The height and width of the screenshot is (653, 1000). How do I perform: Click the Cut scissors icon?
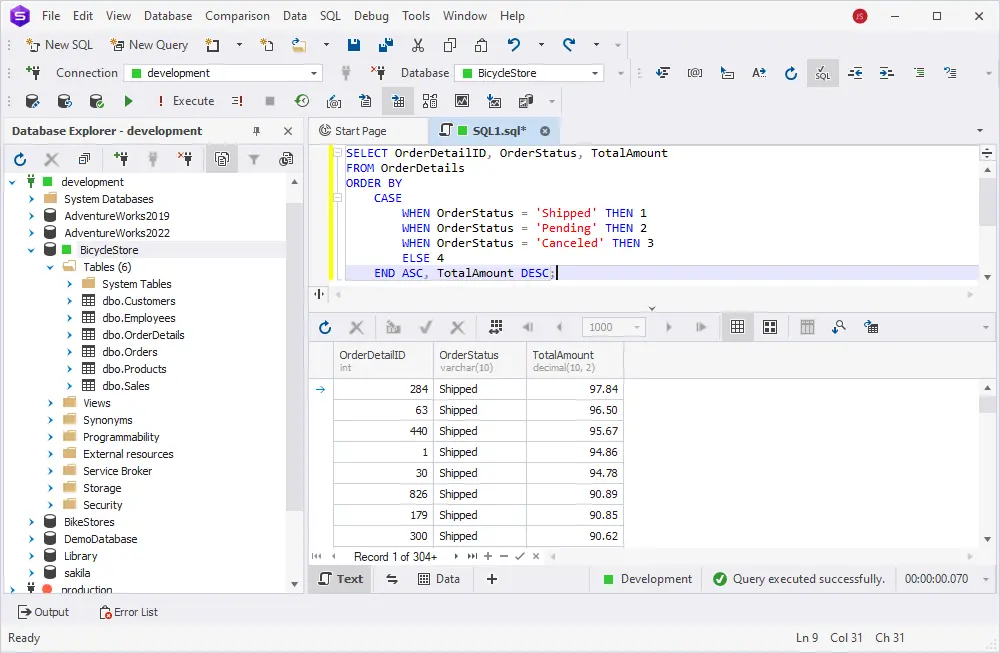[418, 45]
